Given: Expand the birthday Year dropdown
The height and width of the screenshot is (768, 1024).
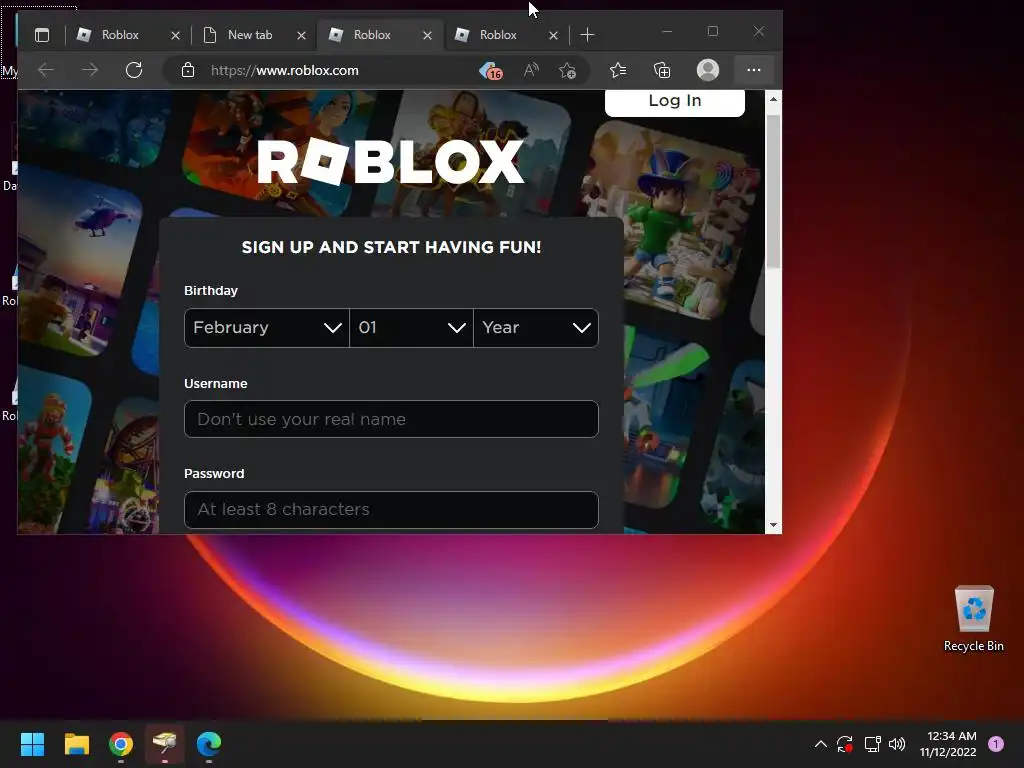Looking at the screenshot, I should [536, 328].
